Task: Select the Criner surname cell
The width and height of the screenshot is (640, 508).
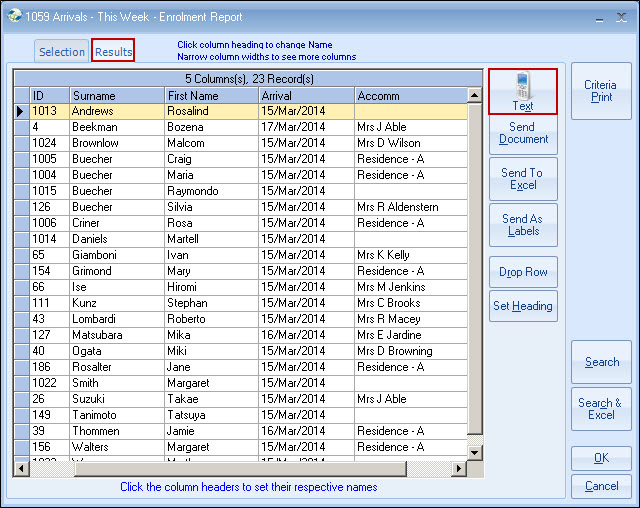Action: [117, 223]
